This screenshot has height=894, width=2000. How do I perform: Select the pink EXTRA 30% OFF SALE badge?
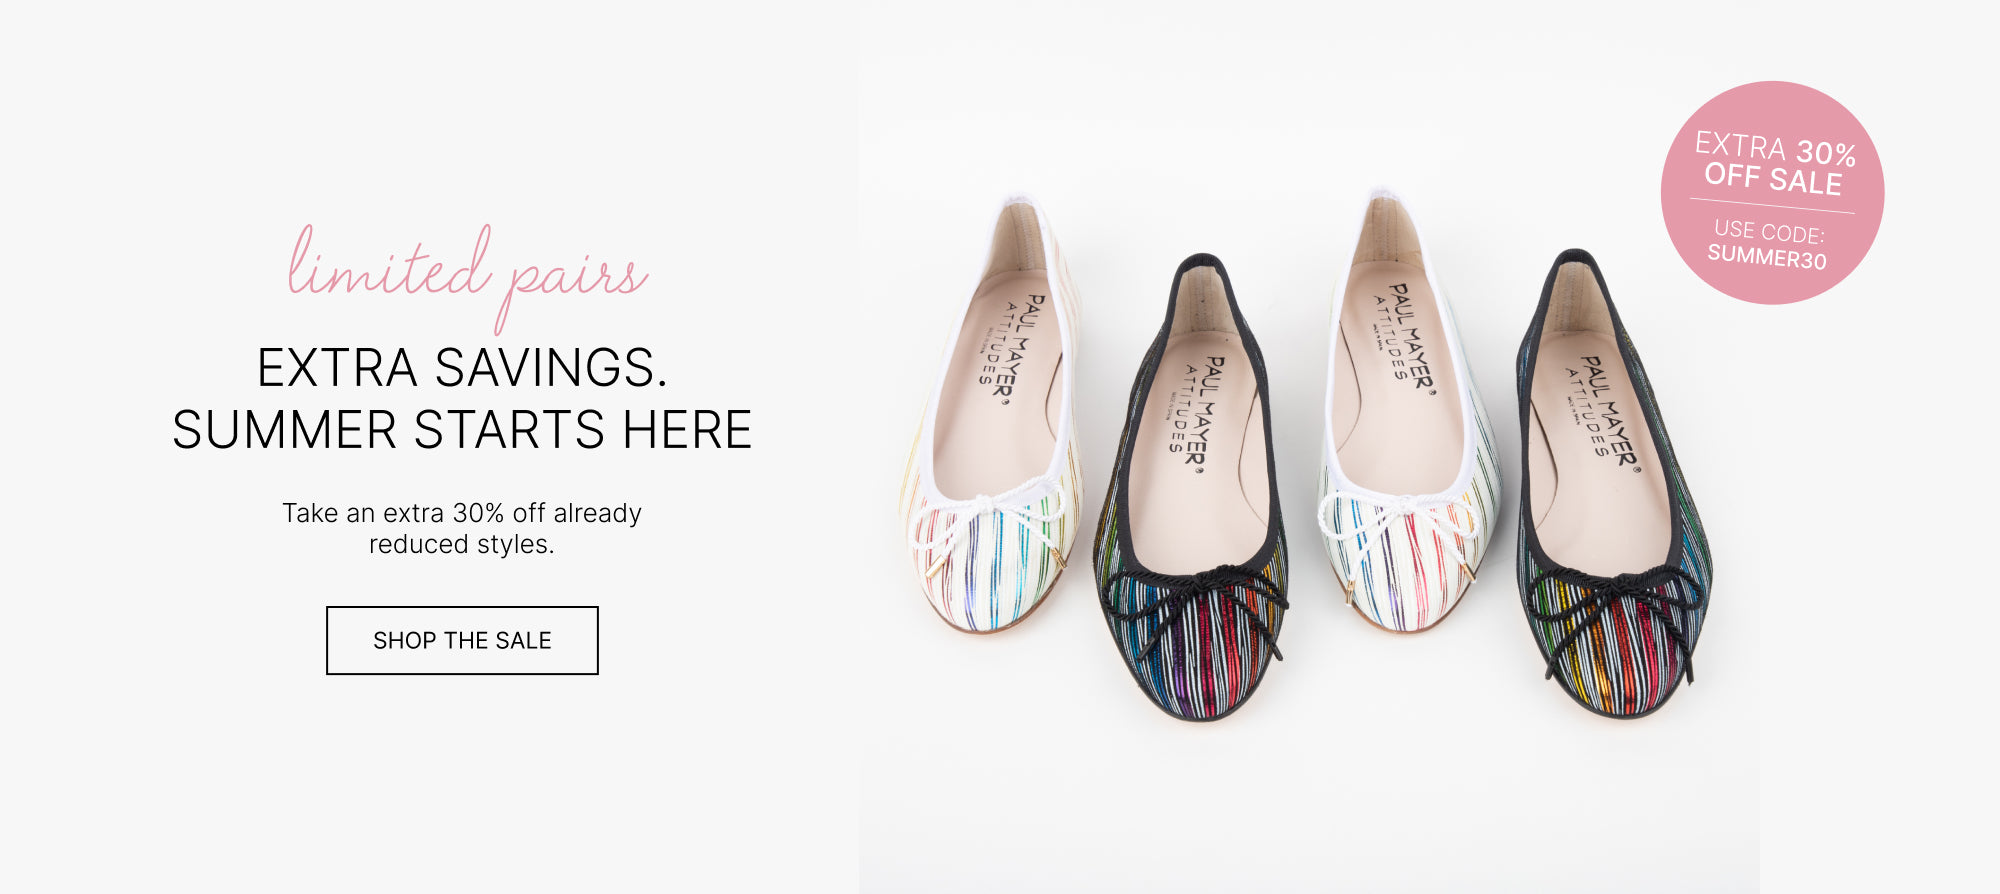1772,193
